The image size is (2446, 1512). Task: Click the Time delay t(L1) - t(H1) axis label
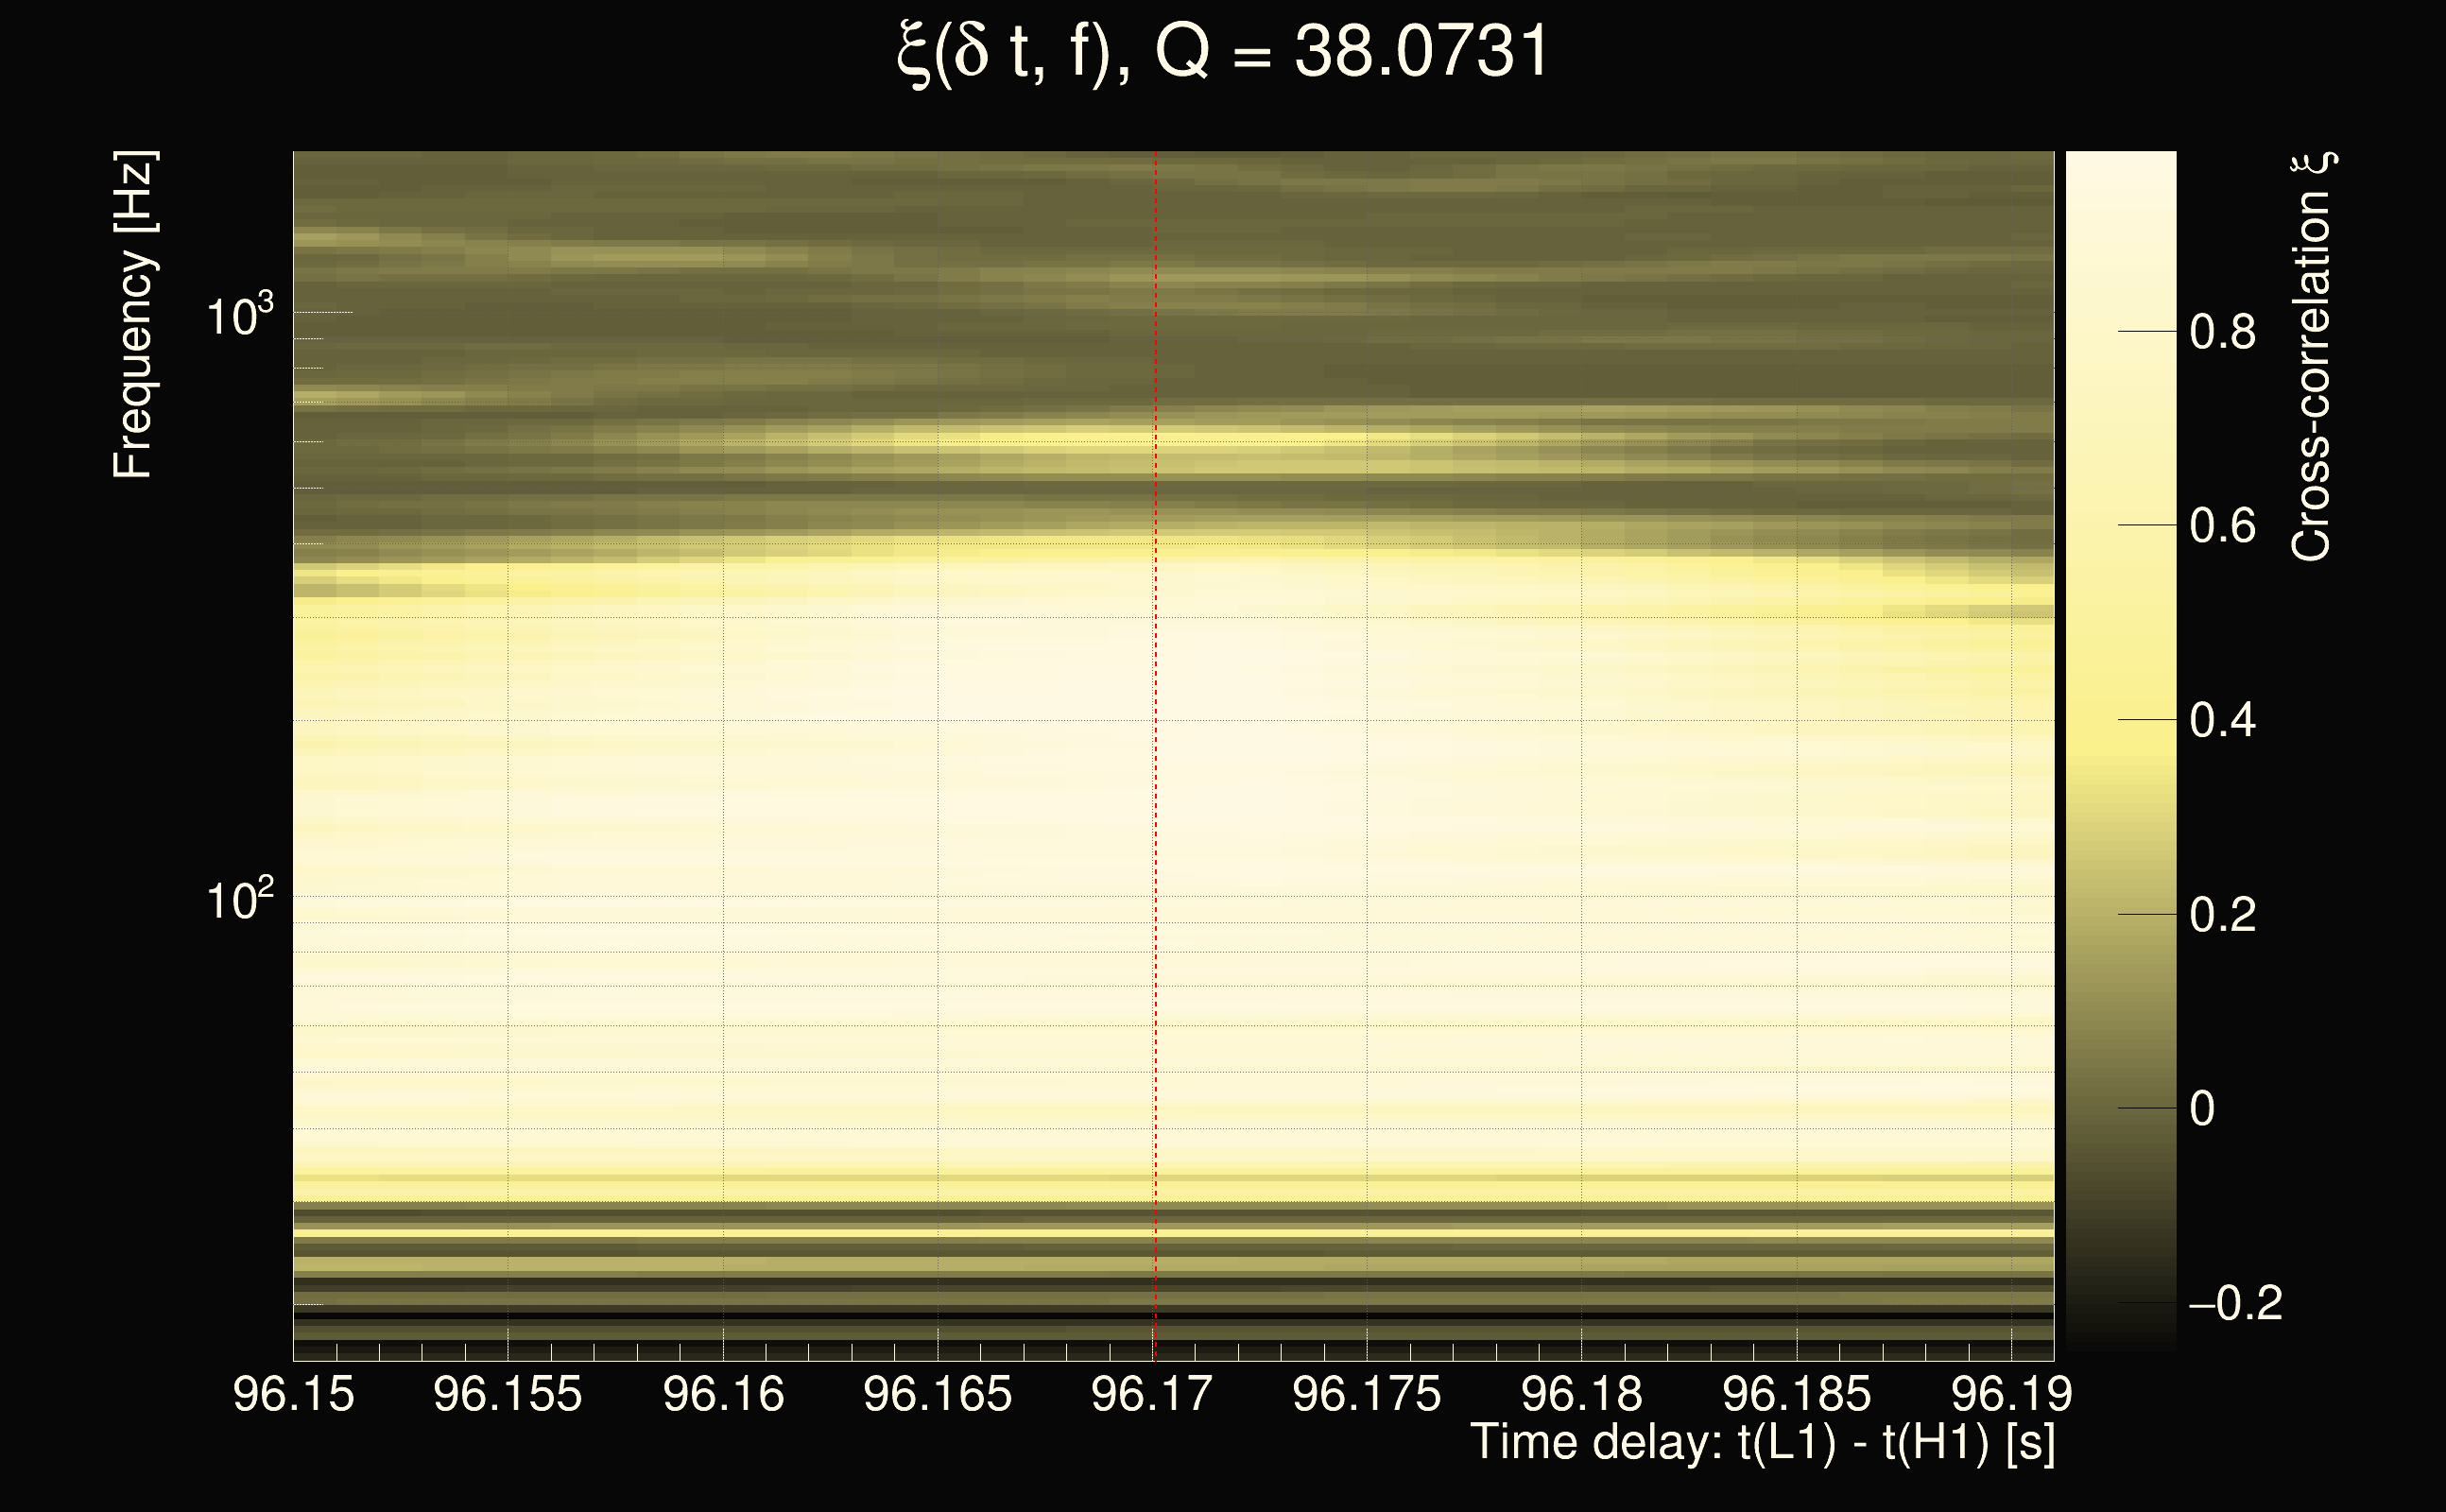point(1762,1442)
